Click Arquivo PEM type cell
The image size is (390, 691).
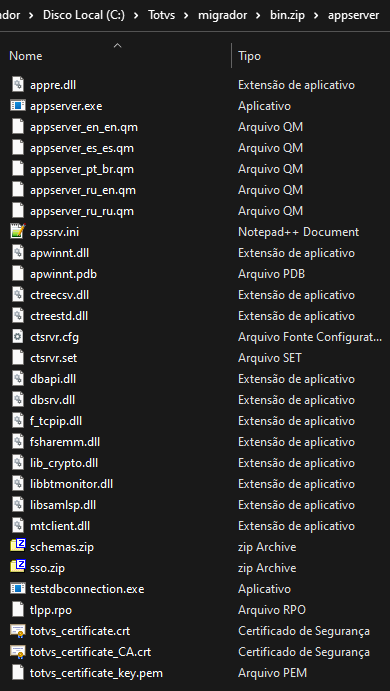(x=272, y=673)
